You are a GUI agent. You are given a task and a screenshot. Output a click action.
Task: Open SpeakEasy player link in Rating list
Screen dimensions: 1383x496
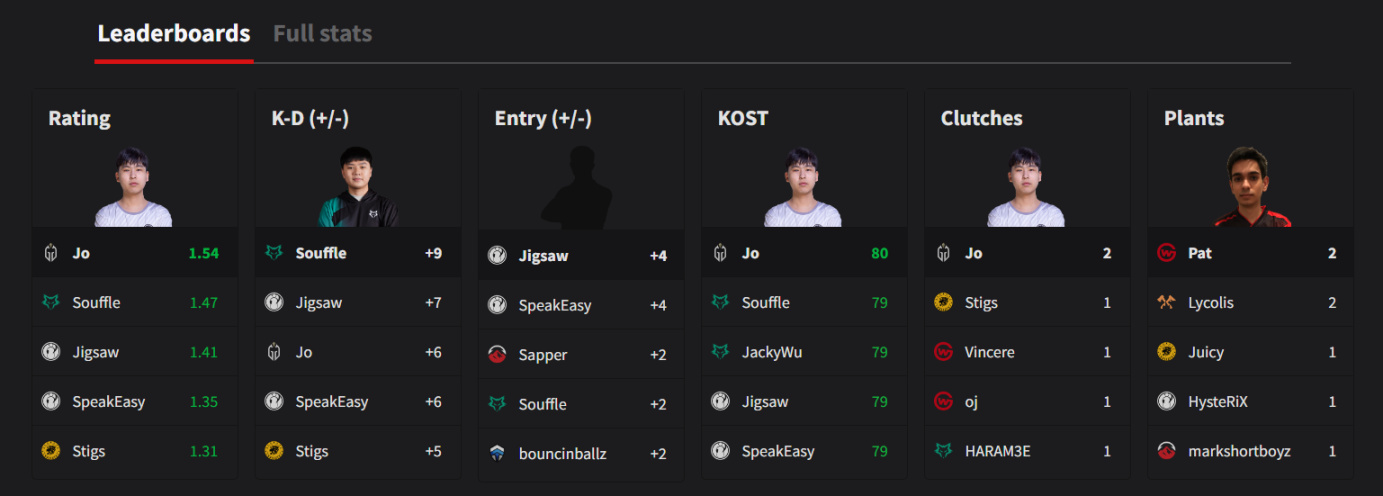click(108, 402)
